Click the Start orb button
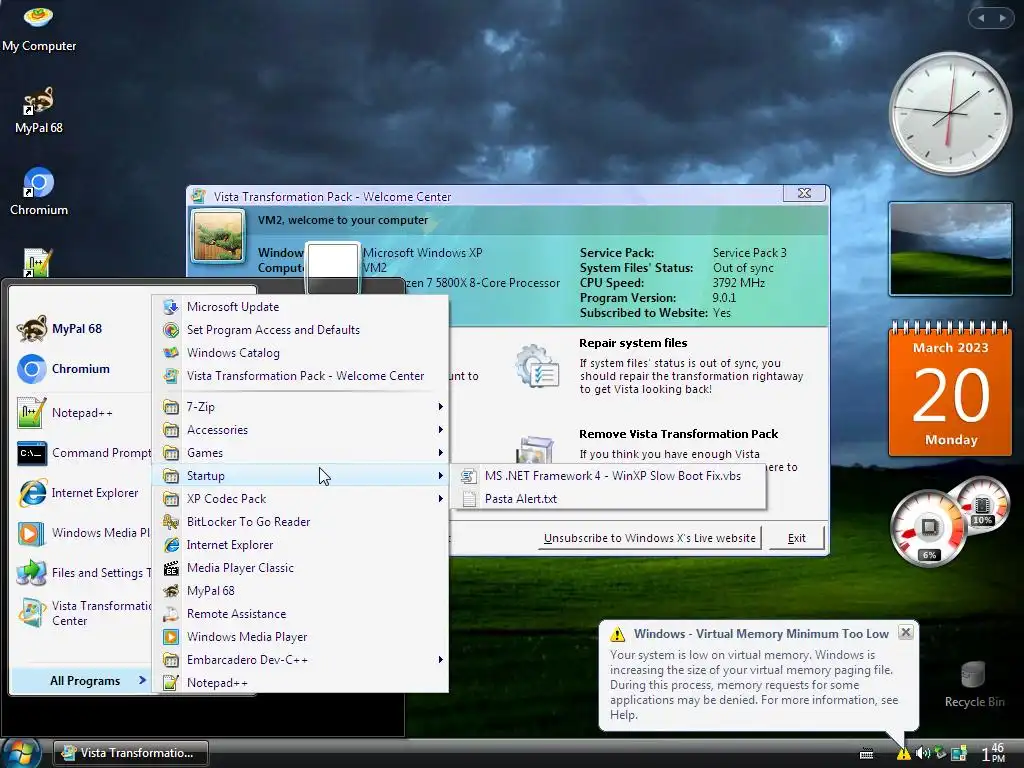 click(x=21, y=753)
